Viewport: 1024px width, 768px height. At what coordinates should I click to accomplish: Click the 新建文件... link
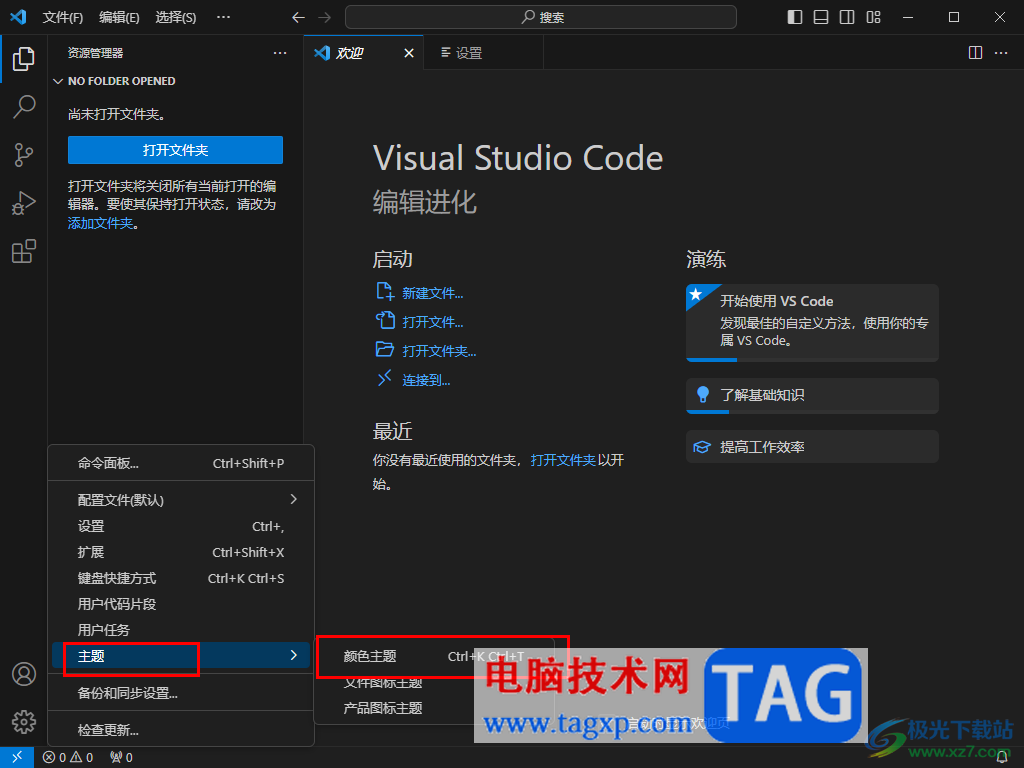point(432,293)
